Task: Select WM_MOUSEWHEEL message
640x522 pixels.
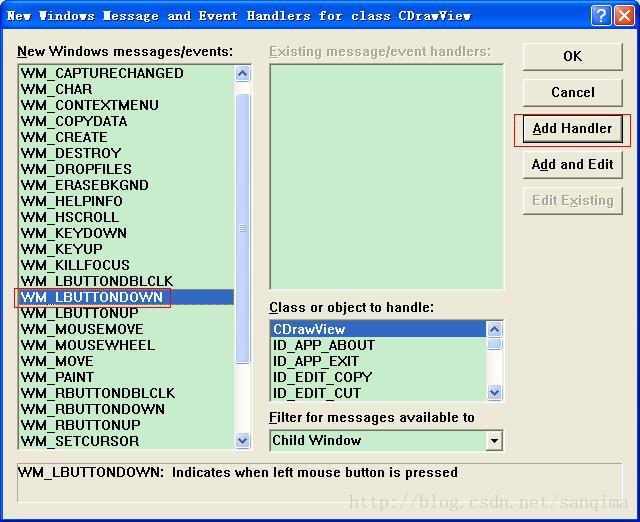Action: [127, 345]
